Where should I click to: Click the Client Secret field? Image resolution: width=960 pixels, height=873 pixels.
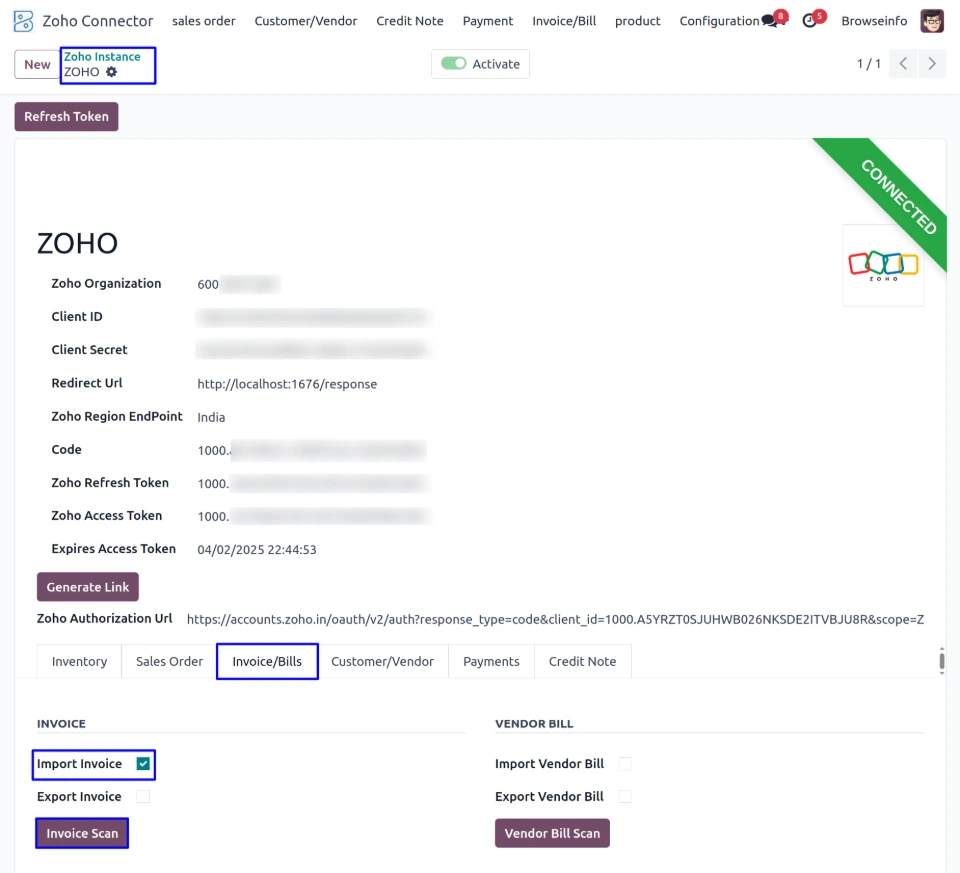point(312,350)
